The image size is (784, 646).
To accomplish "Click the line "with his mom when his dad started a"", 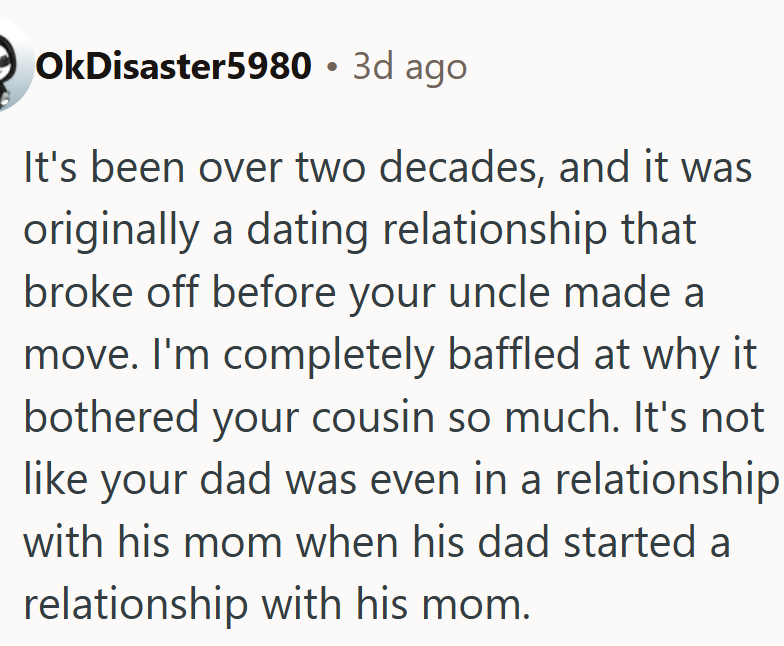I will tap(376, 543).
